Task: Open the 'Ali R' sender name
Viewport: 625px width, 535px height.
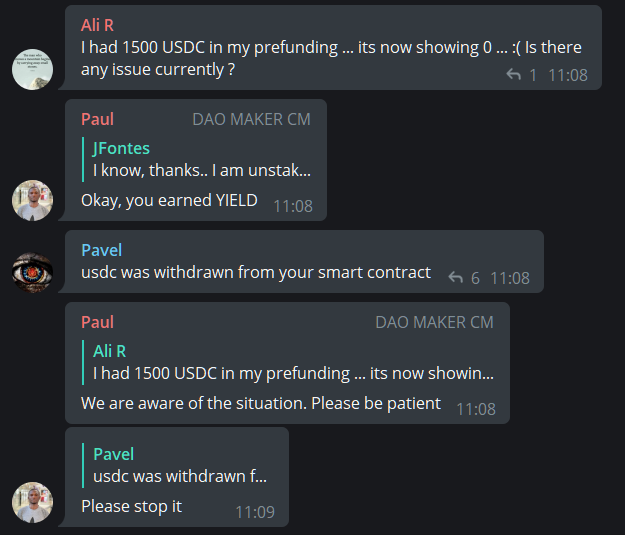Action: pyautogui.click(x=98, y=25)
